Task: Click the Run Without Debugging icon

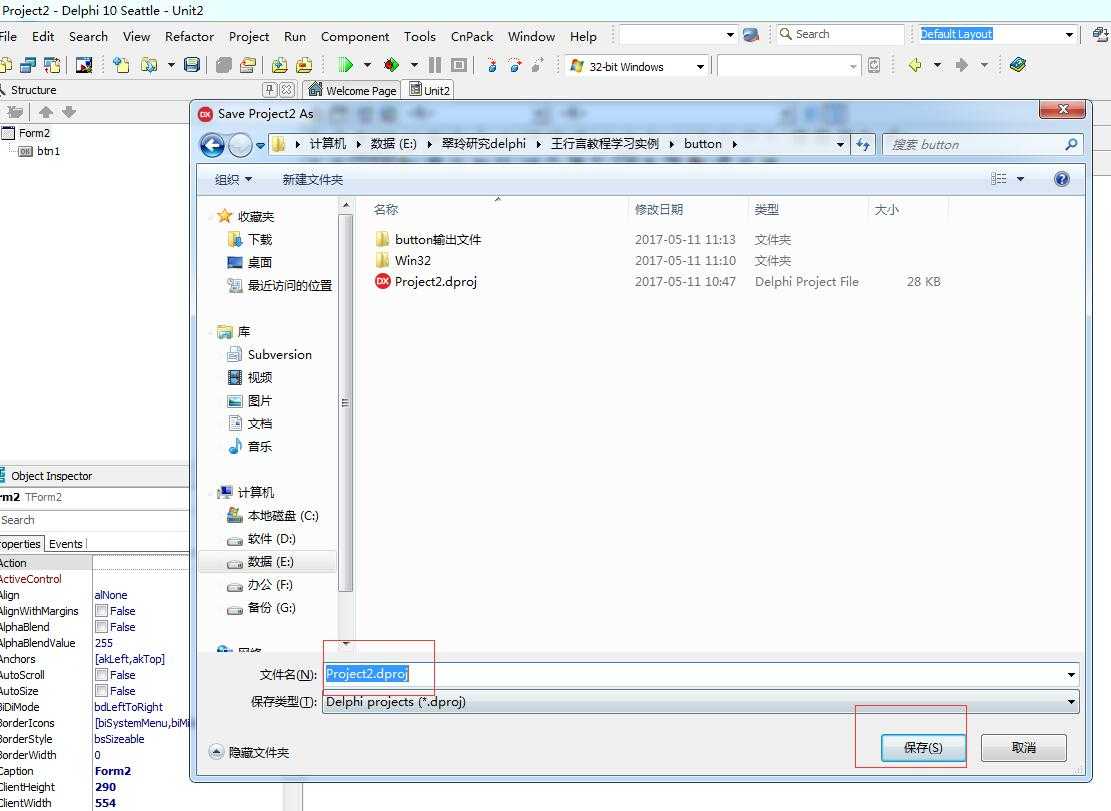Action: point(391,65)
